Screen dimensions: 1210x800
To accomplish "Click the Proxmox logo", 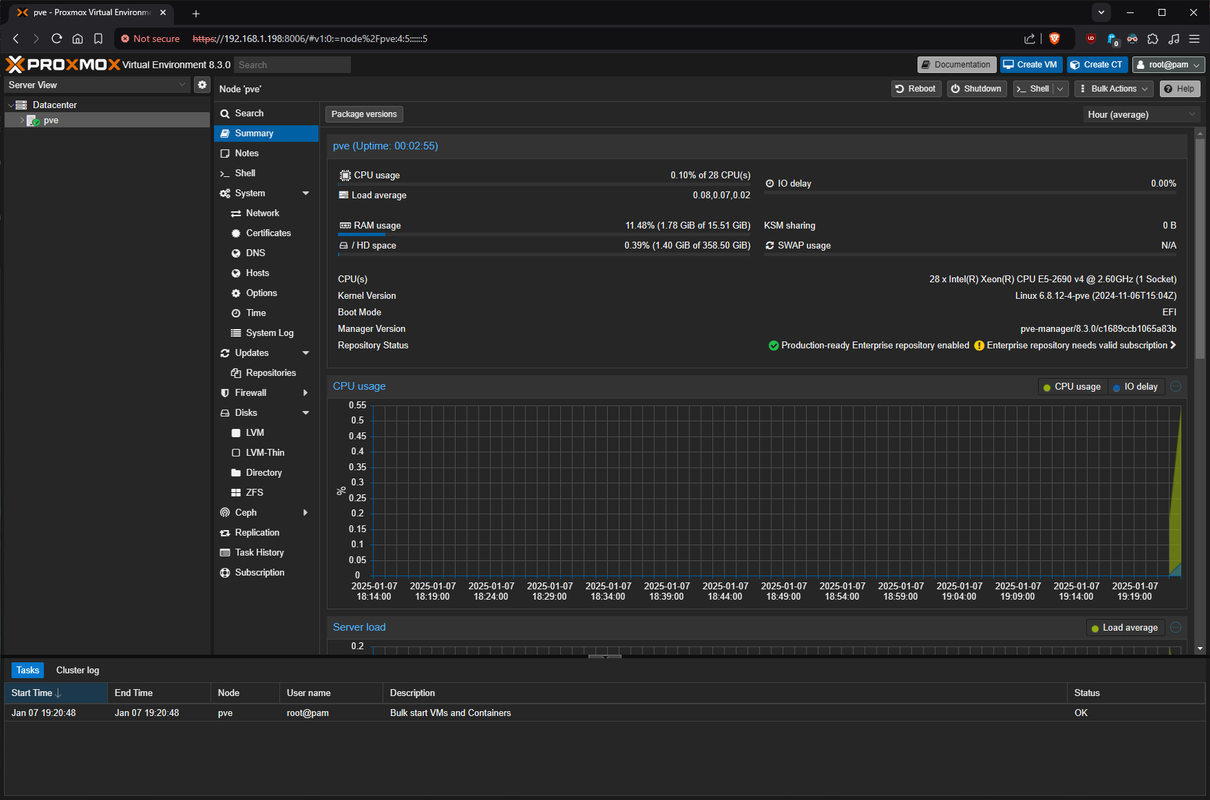I will pos(63,64).
